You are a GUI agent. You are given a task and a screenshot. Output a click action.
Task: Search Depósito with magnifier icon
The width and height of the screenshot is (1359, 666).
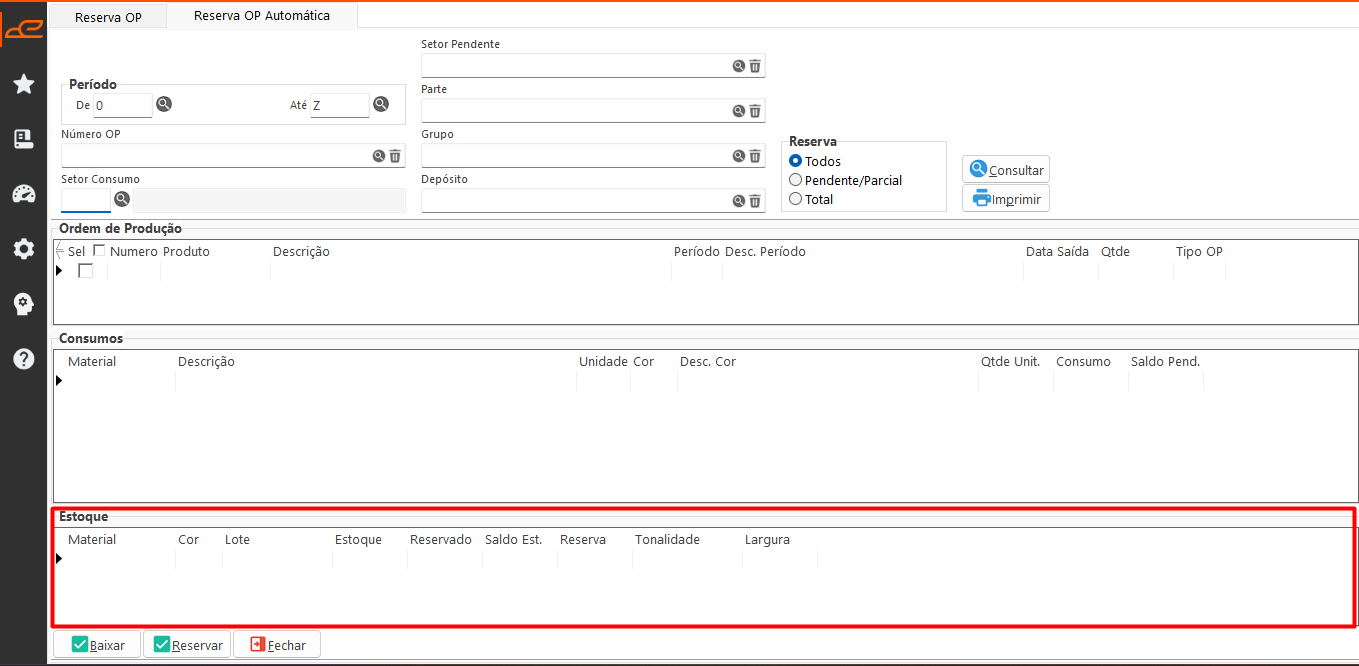(x=739, y=201)
